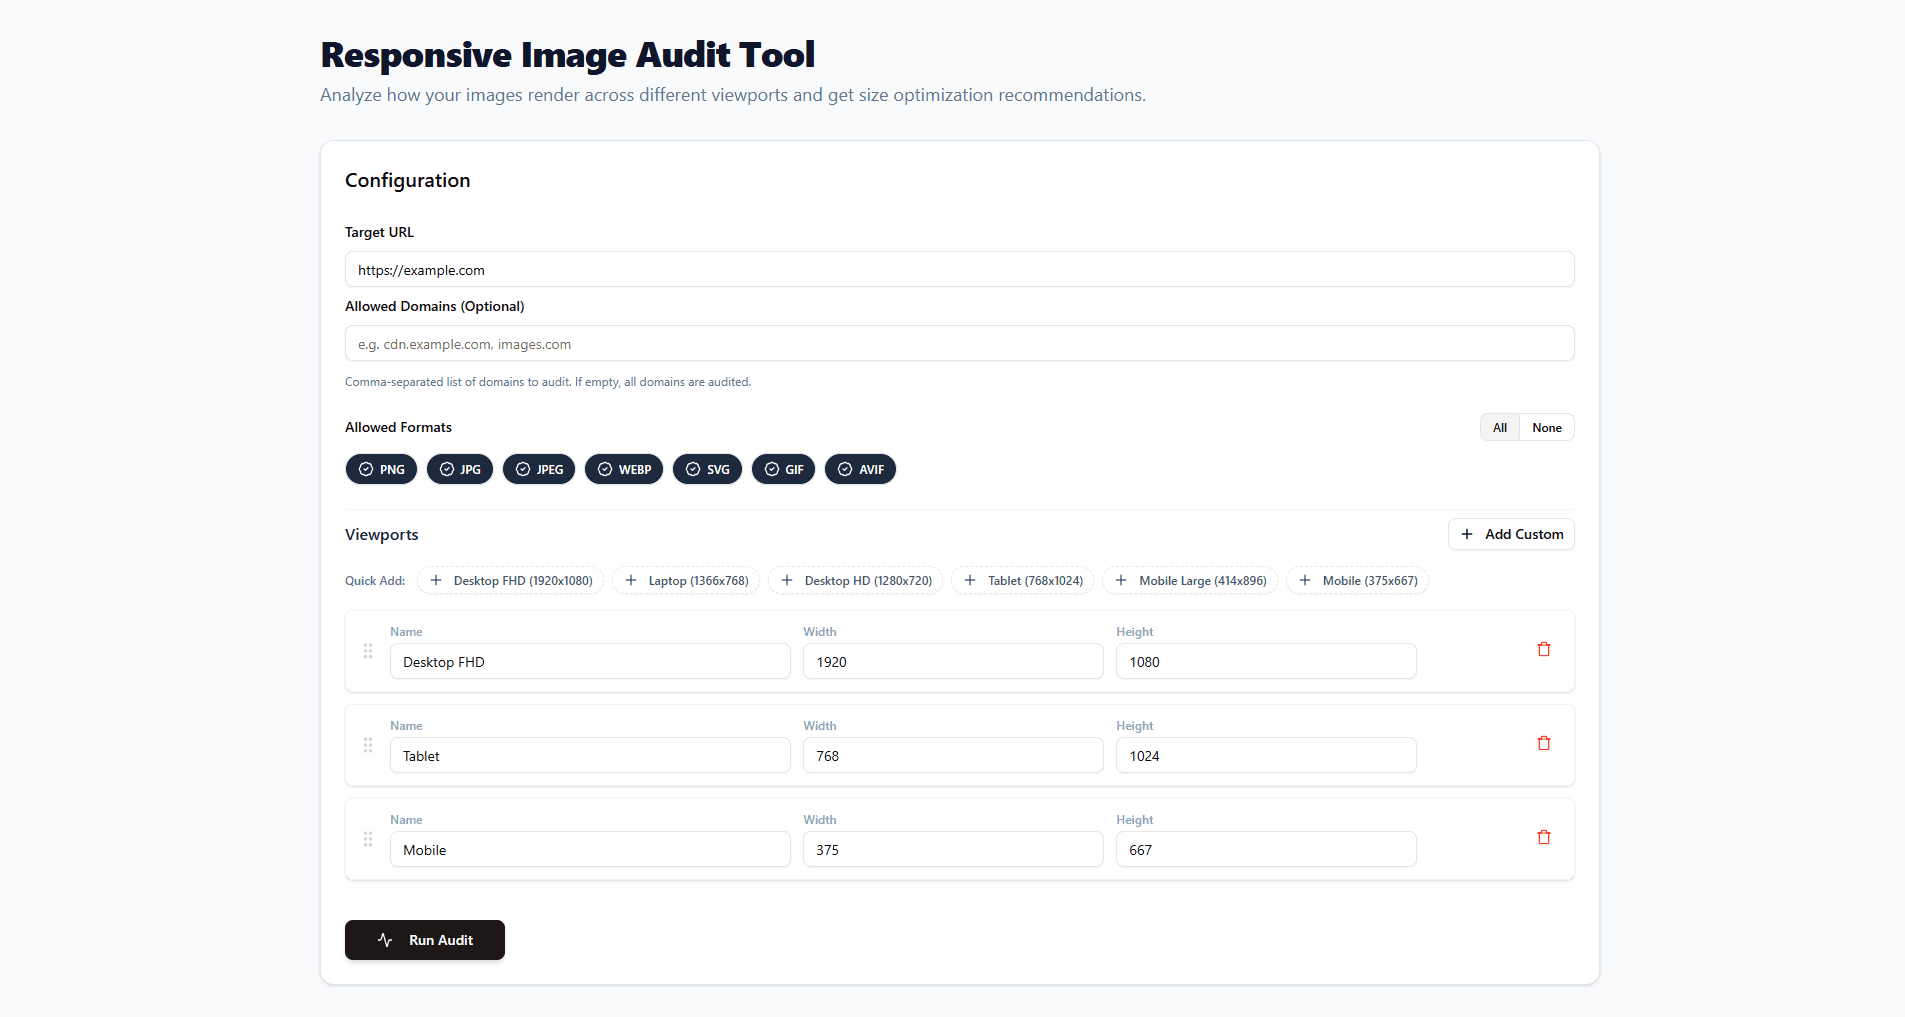The height and width of the screenshot is (1017, 1905).
Task: Disable the AVIF format
Action: click(x=860, y=469)
